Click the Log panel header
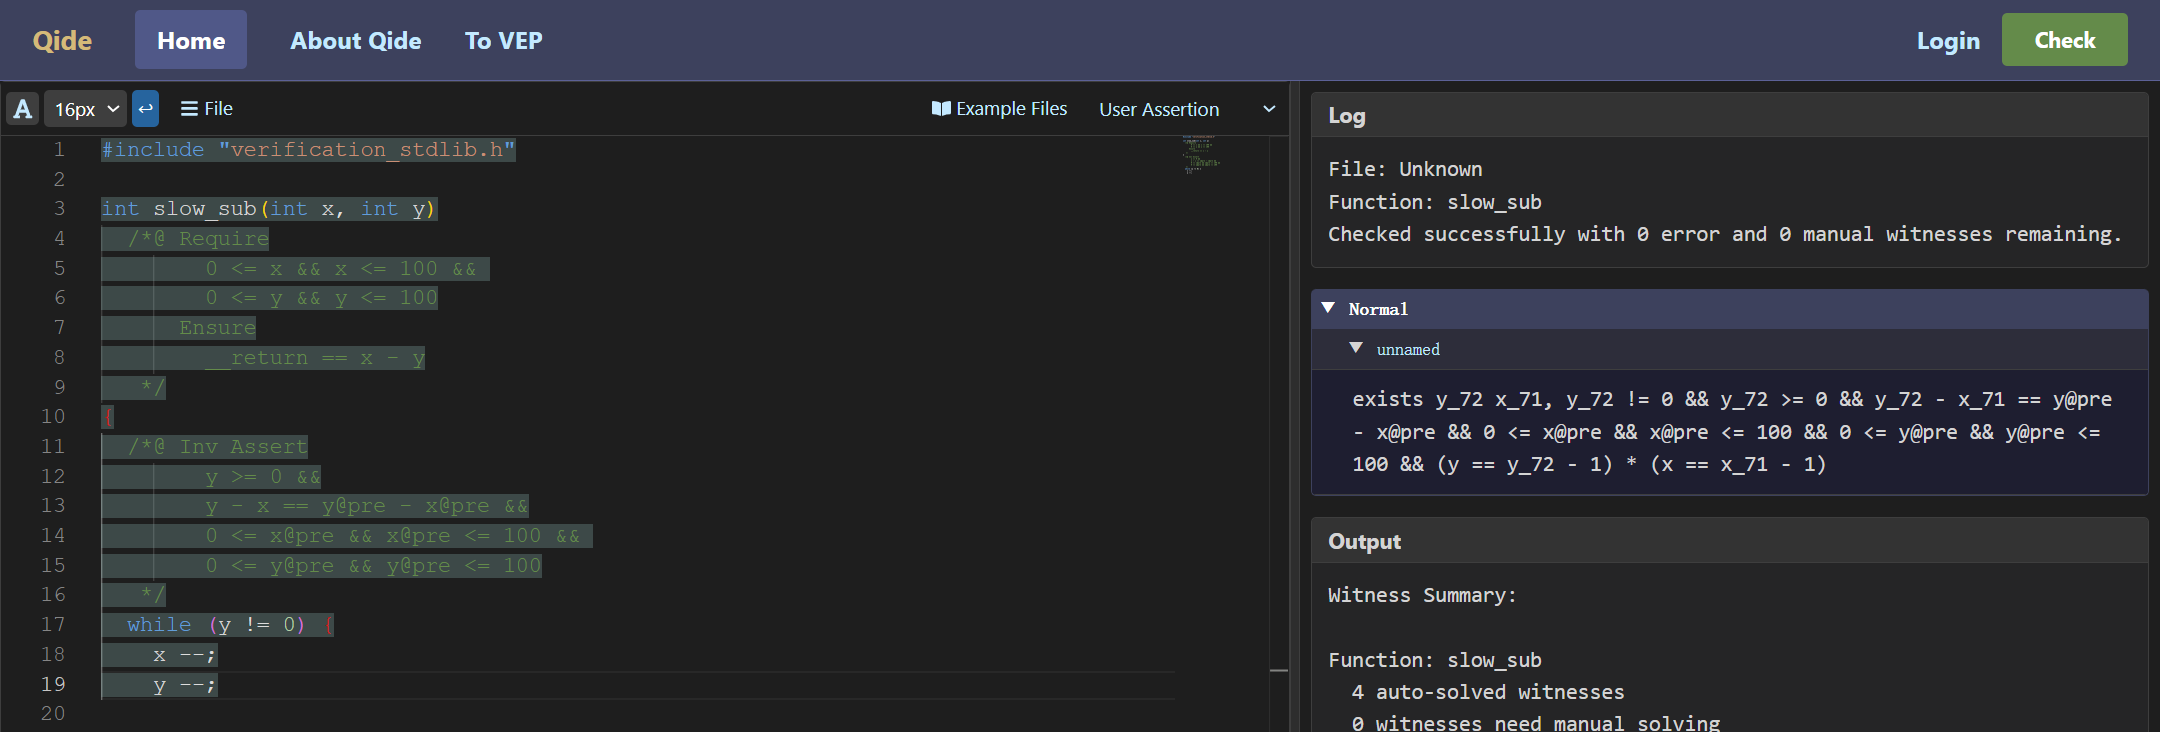2160x732 pixels. 1729,115
